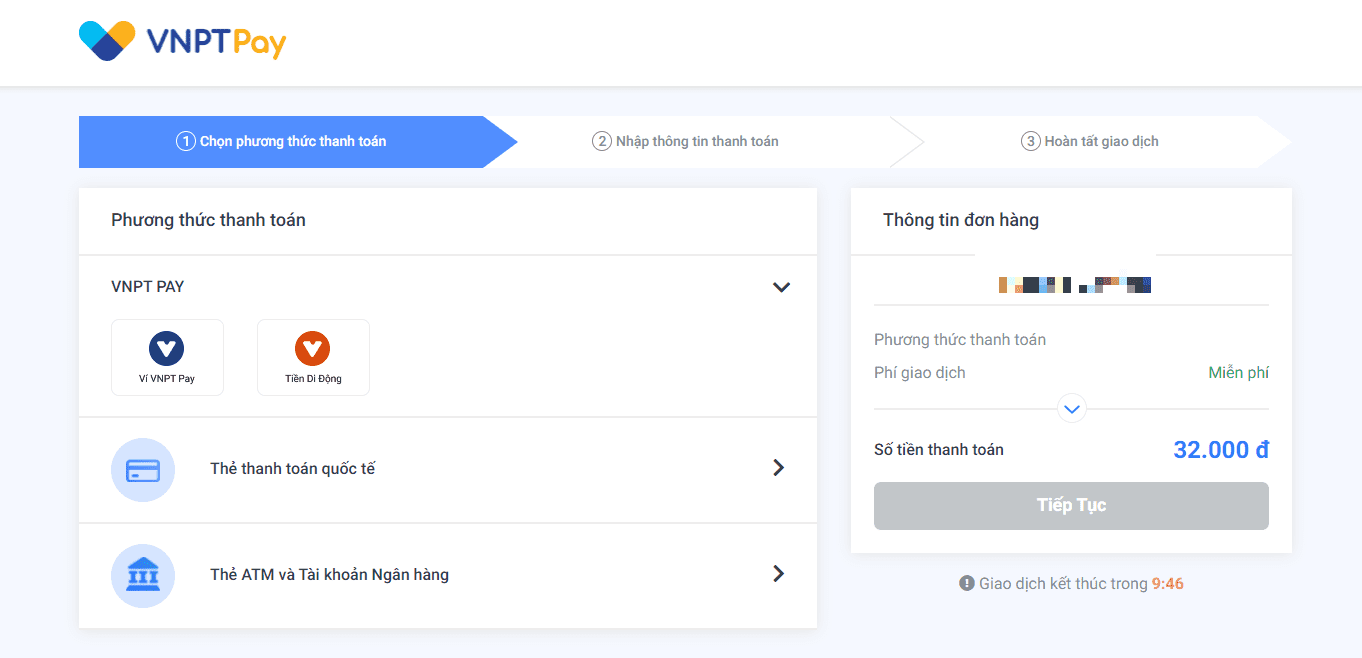
Task: Expand Thẻ ATM và Tài khoản Ngân hàng arrow
Action: pos(779,574)
